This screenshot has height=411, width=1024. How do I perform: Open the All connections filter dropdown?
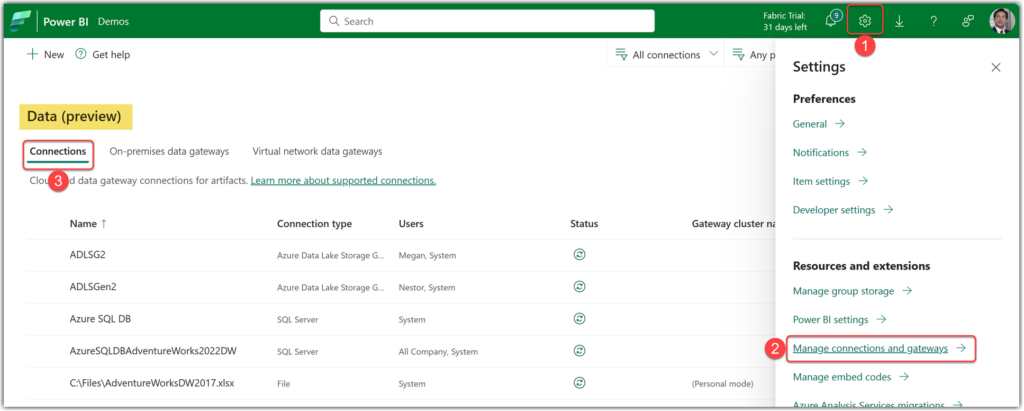point(666,55)
